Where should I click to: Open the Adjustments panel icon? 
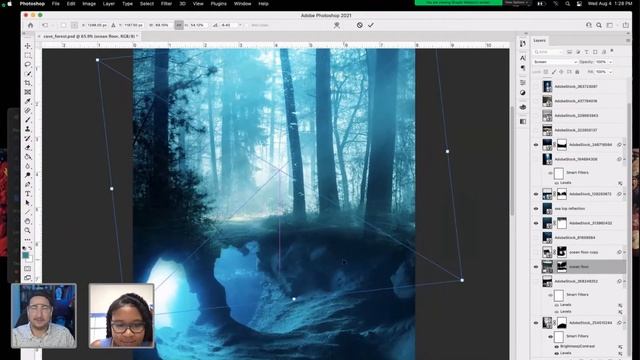tap(523, 93)
